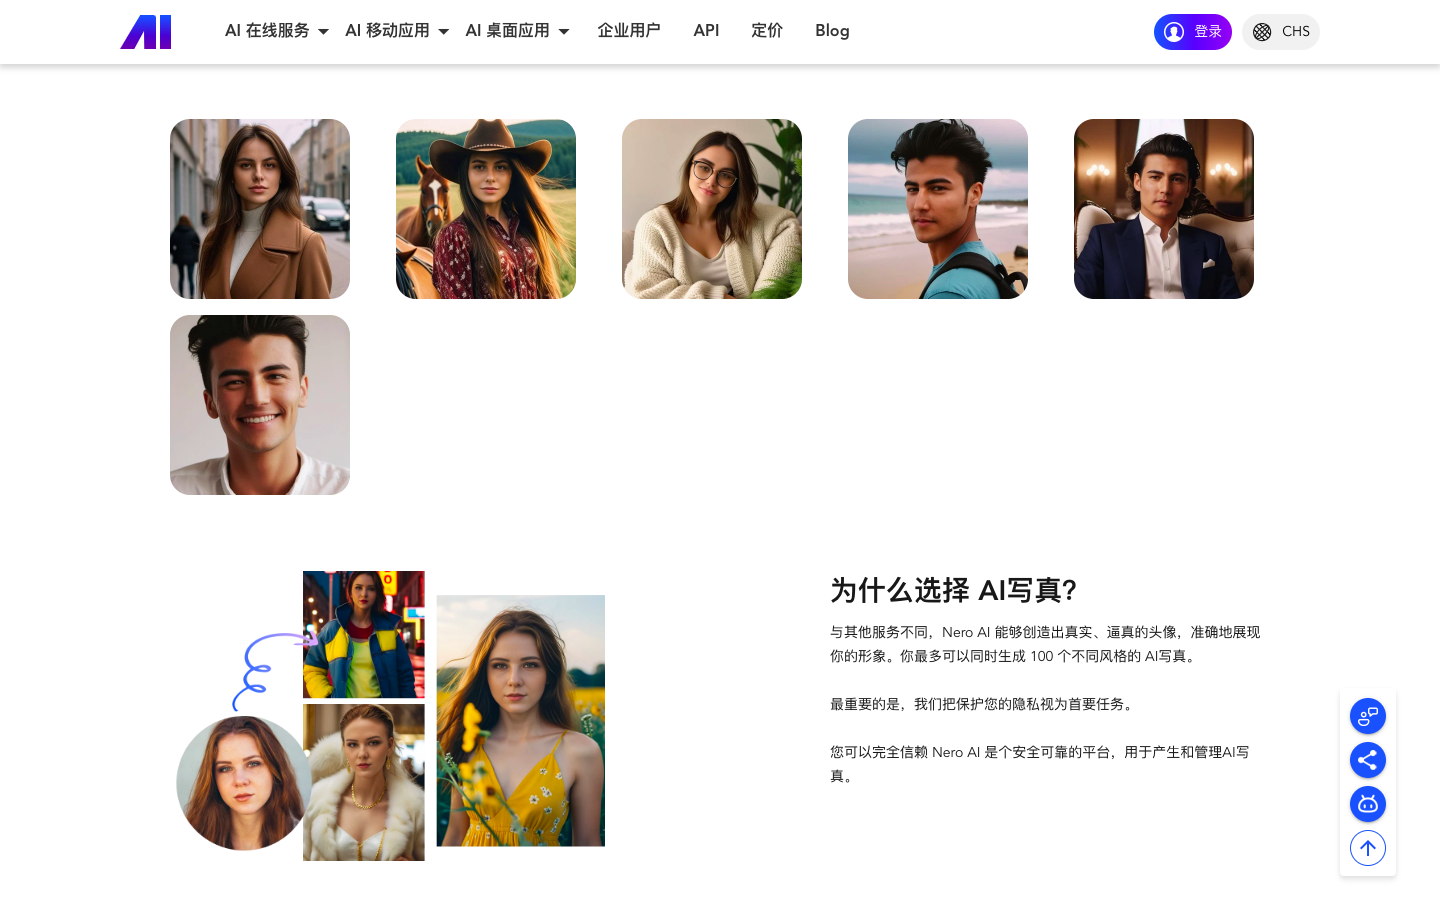Click the share floating icon

point(1368,760)
